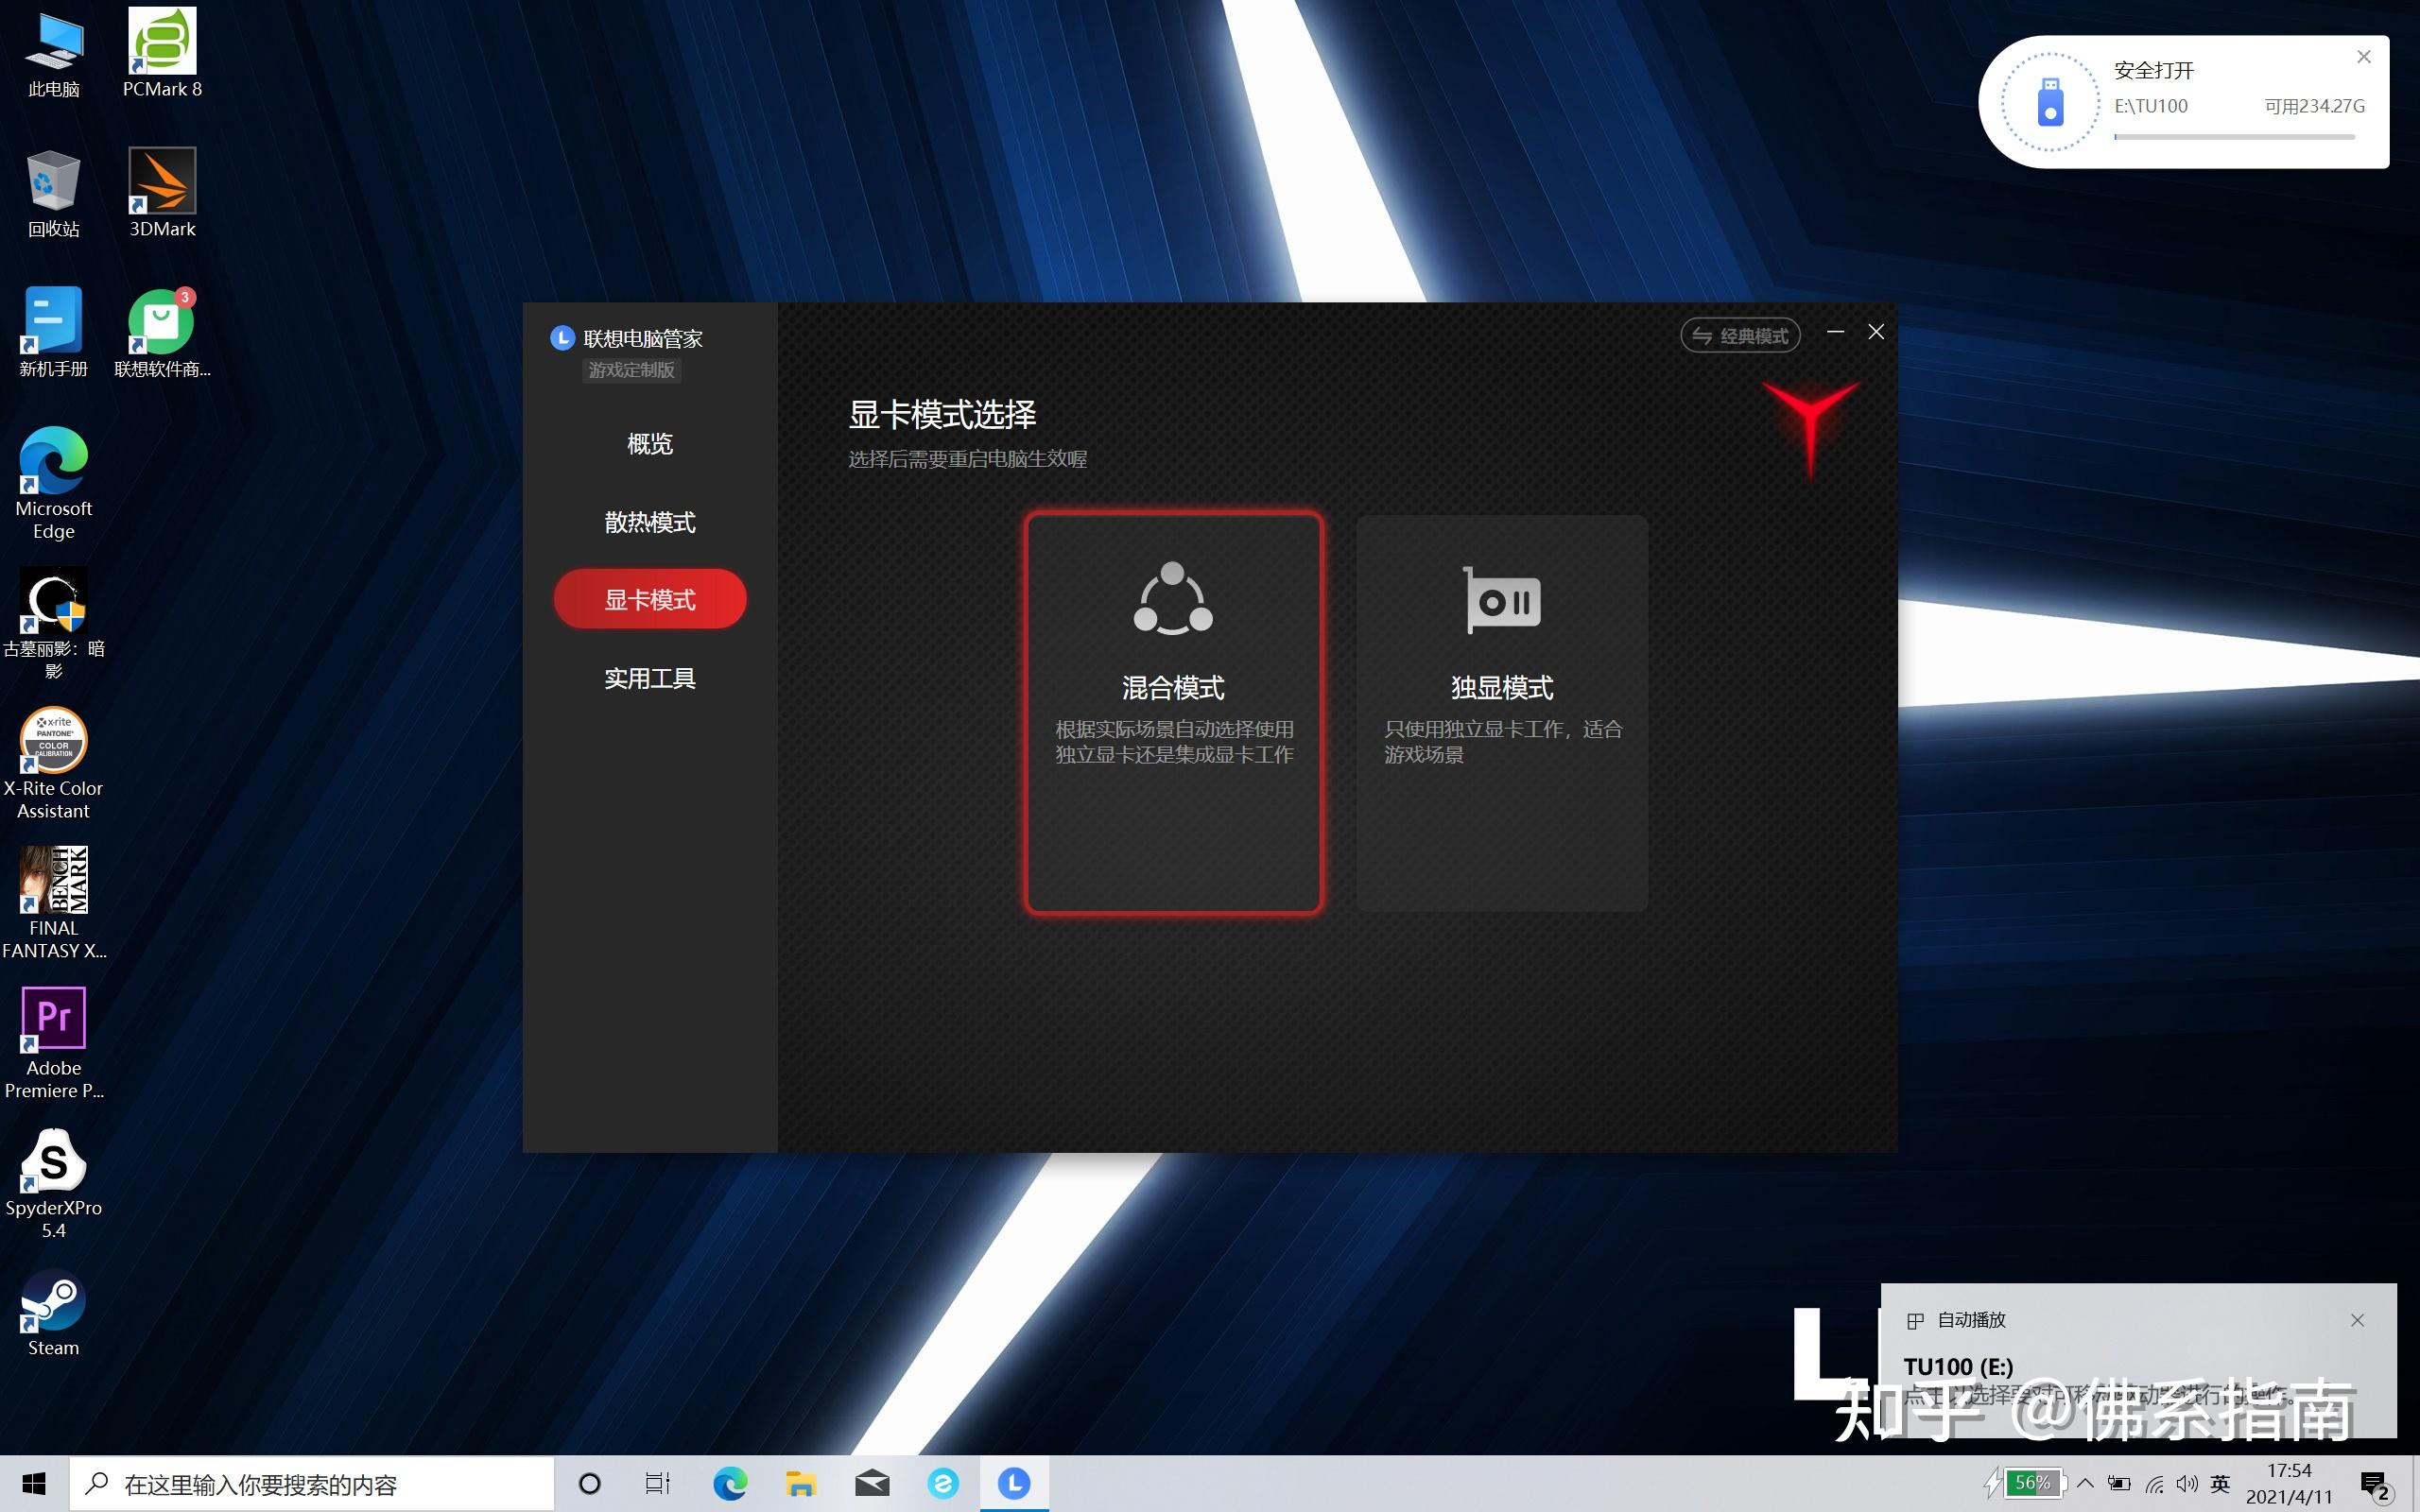Click the red Legion Y logo
2420x1512 pixels.
pos(1811,428)
